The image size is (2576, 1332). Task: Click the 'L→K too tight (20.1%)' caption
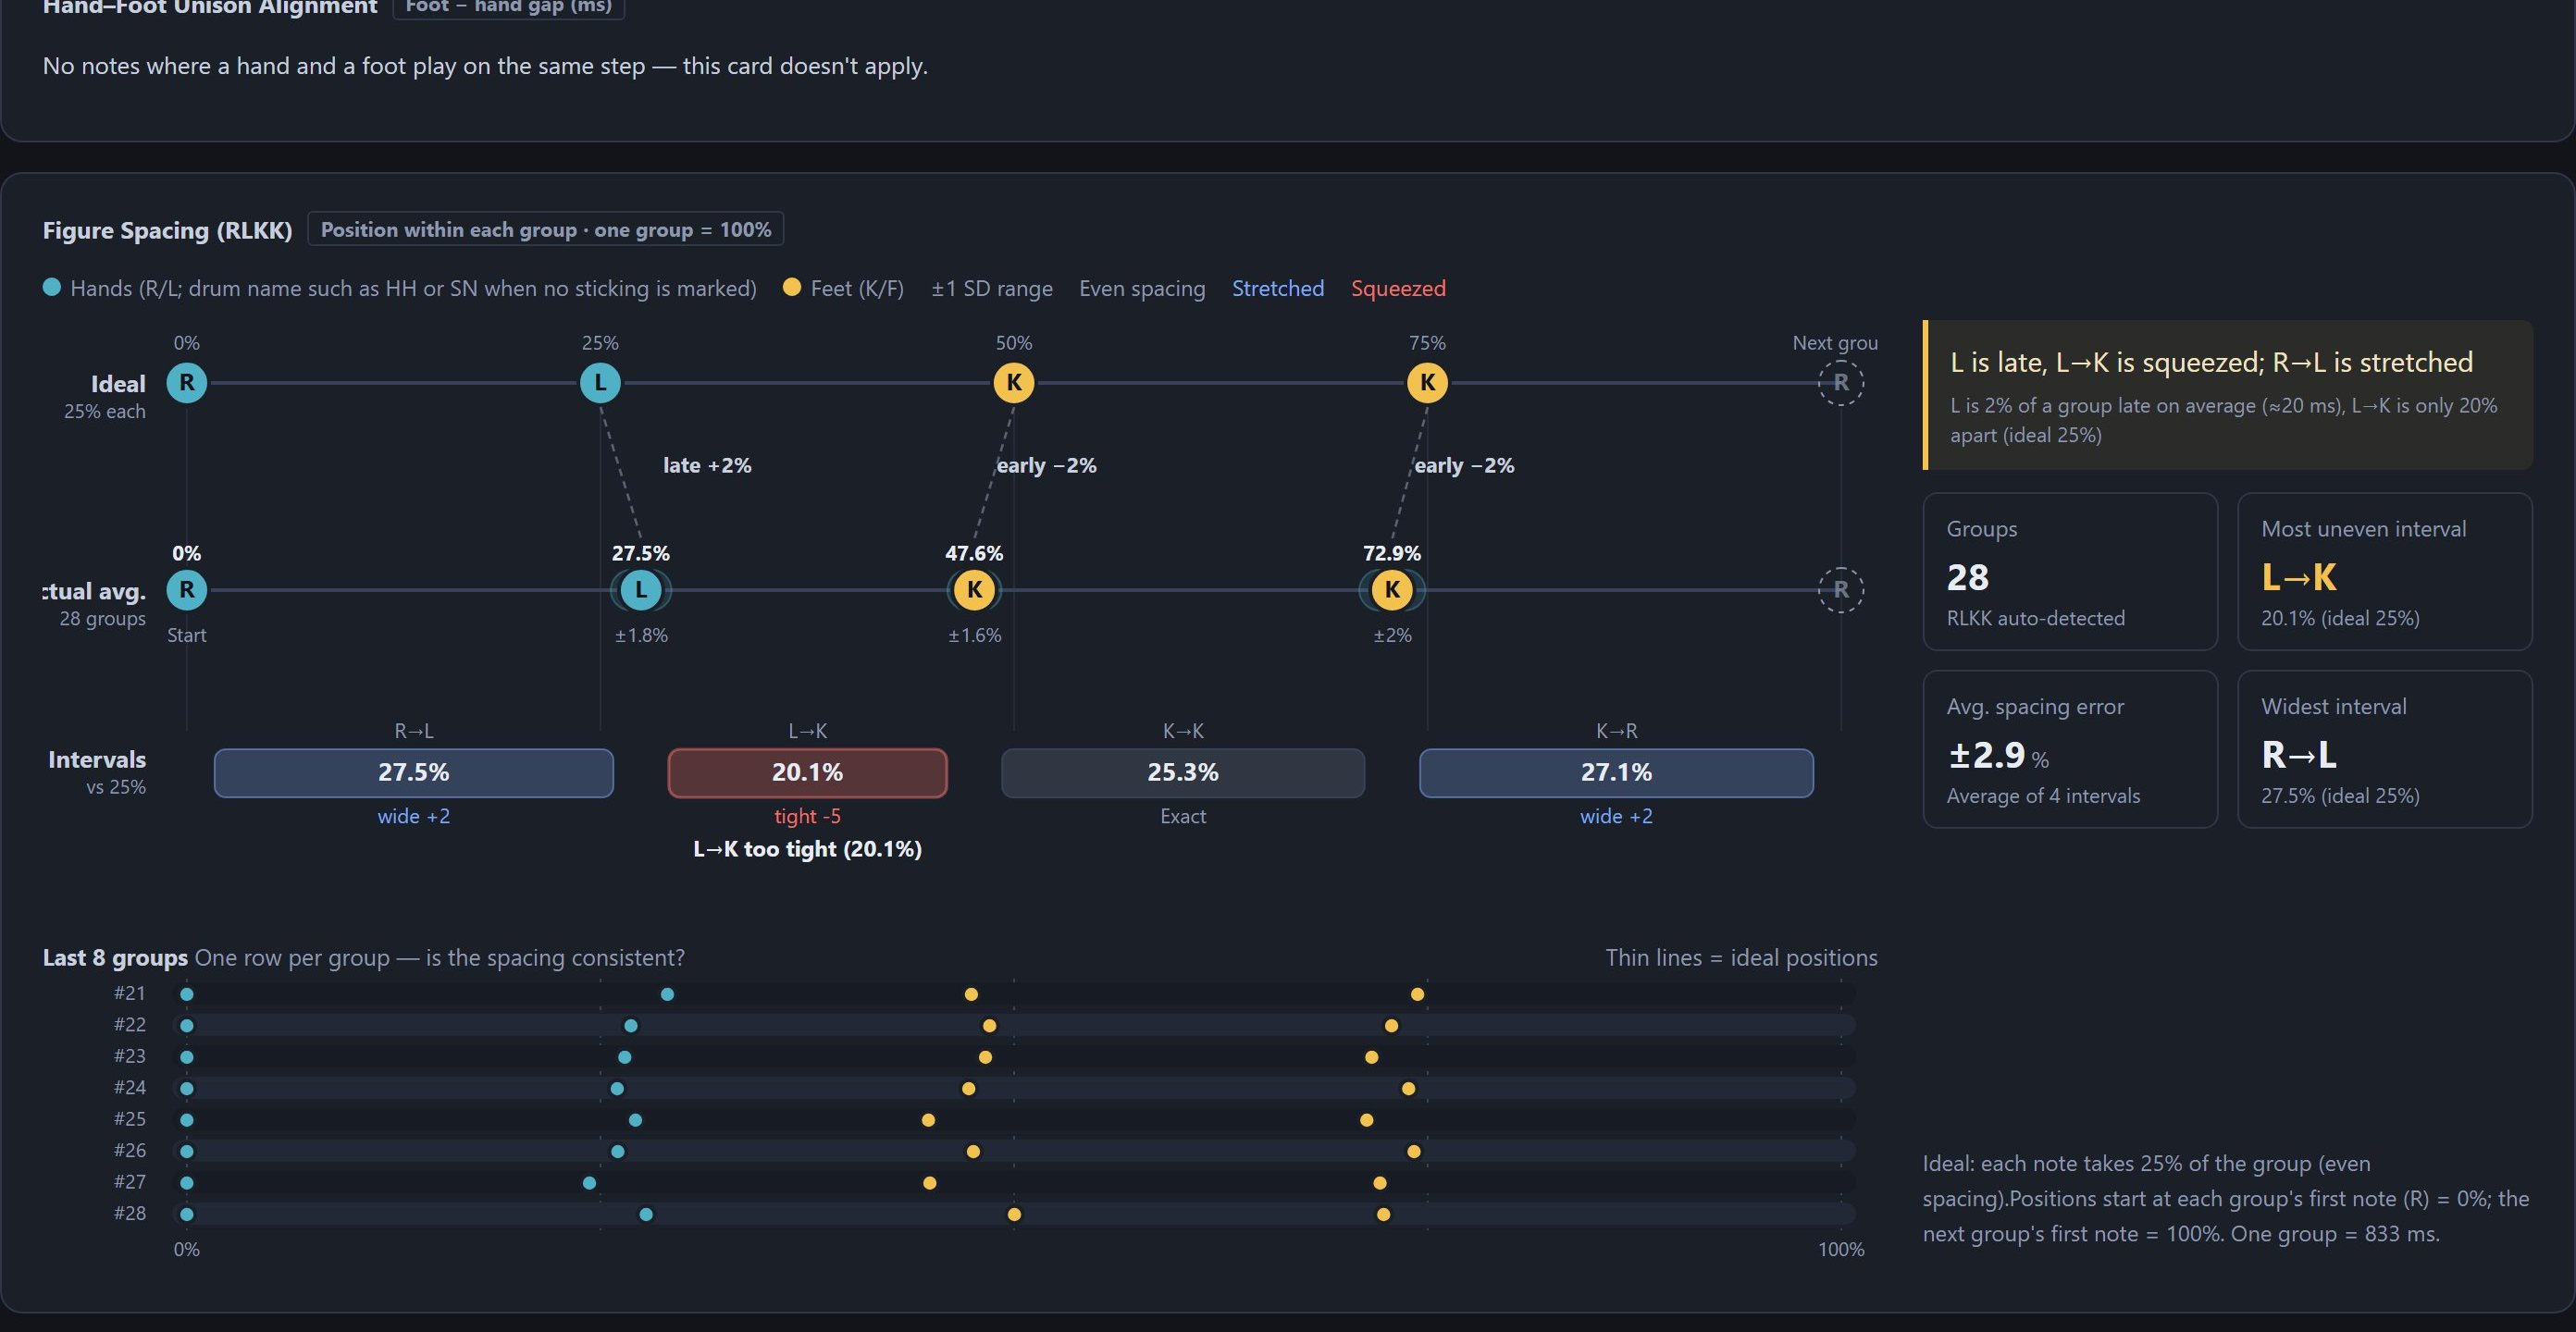click(x=807, y=849)
